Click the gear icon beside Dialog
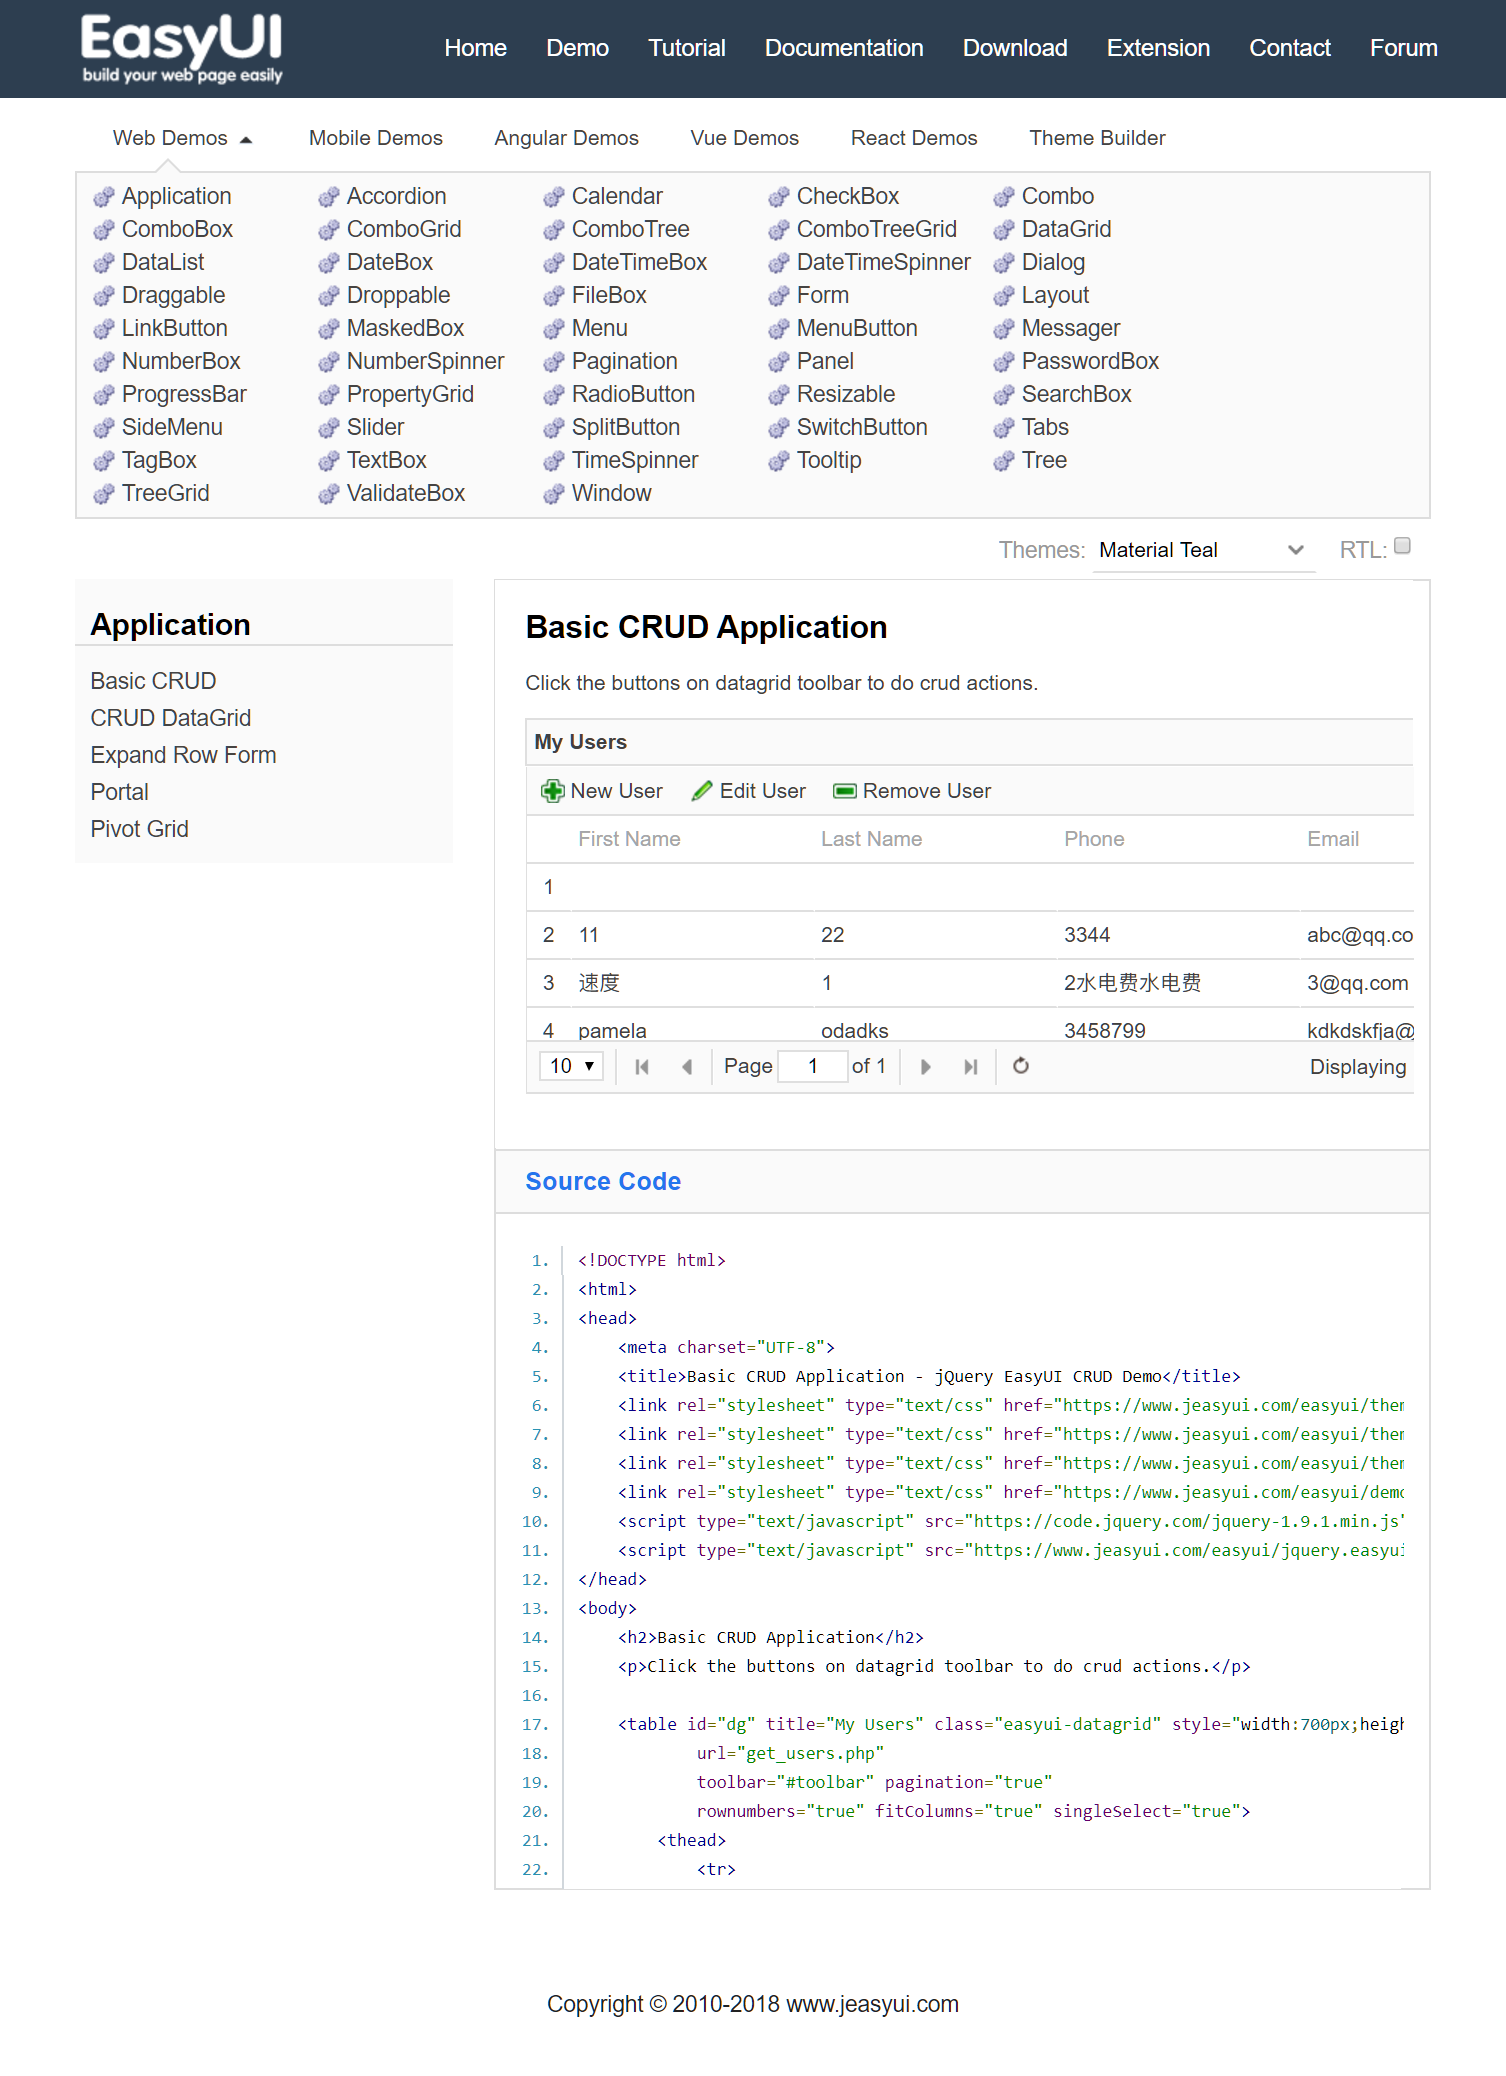This screenshot has width=1506, height=2076. (1004, 263)
